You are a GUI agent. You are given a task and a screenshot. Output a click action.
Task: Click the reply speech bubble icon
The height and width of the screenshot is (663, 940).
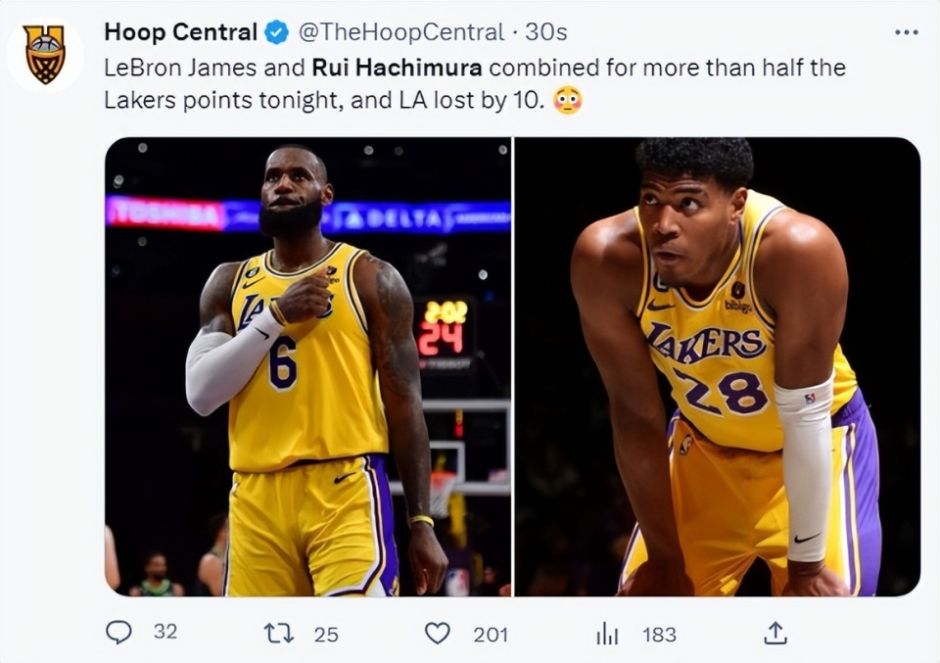click(x=118, y=633)
